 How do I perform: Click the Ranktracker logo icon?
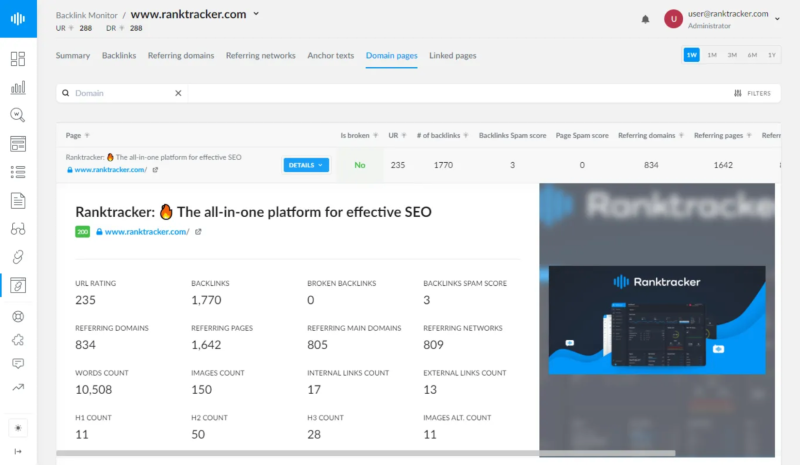(18, 19)
